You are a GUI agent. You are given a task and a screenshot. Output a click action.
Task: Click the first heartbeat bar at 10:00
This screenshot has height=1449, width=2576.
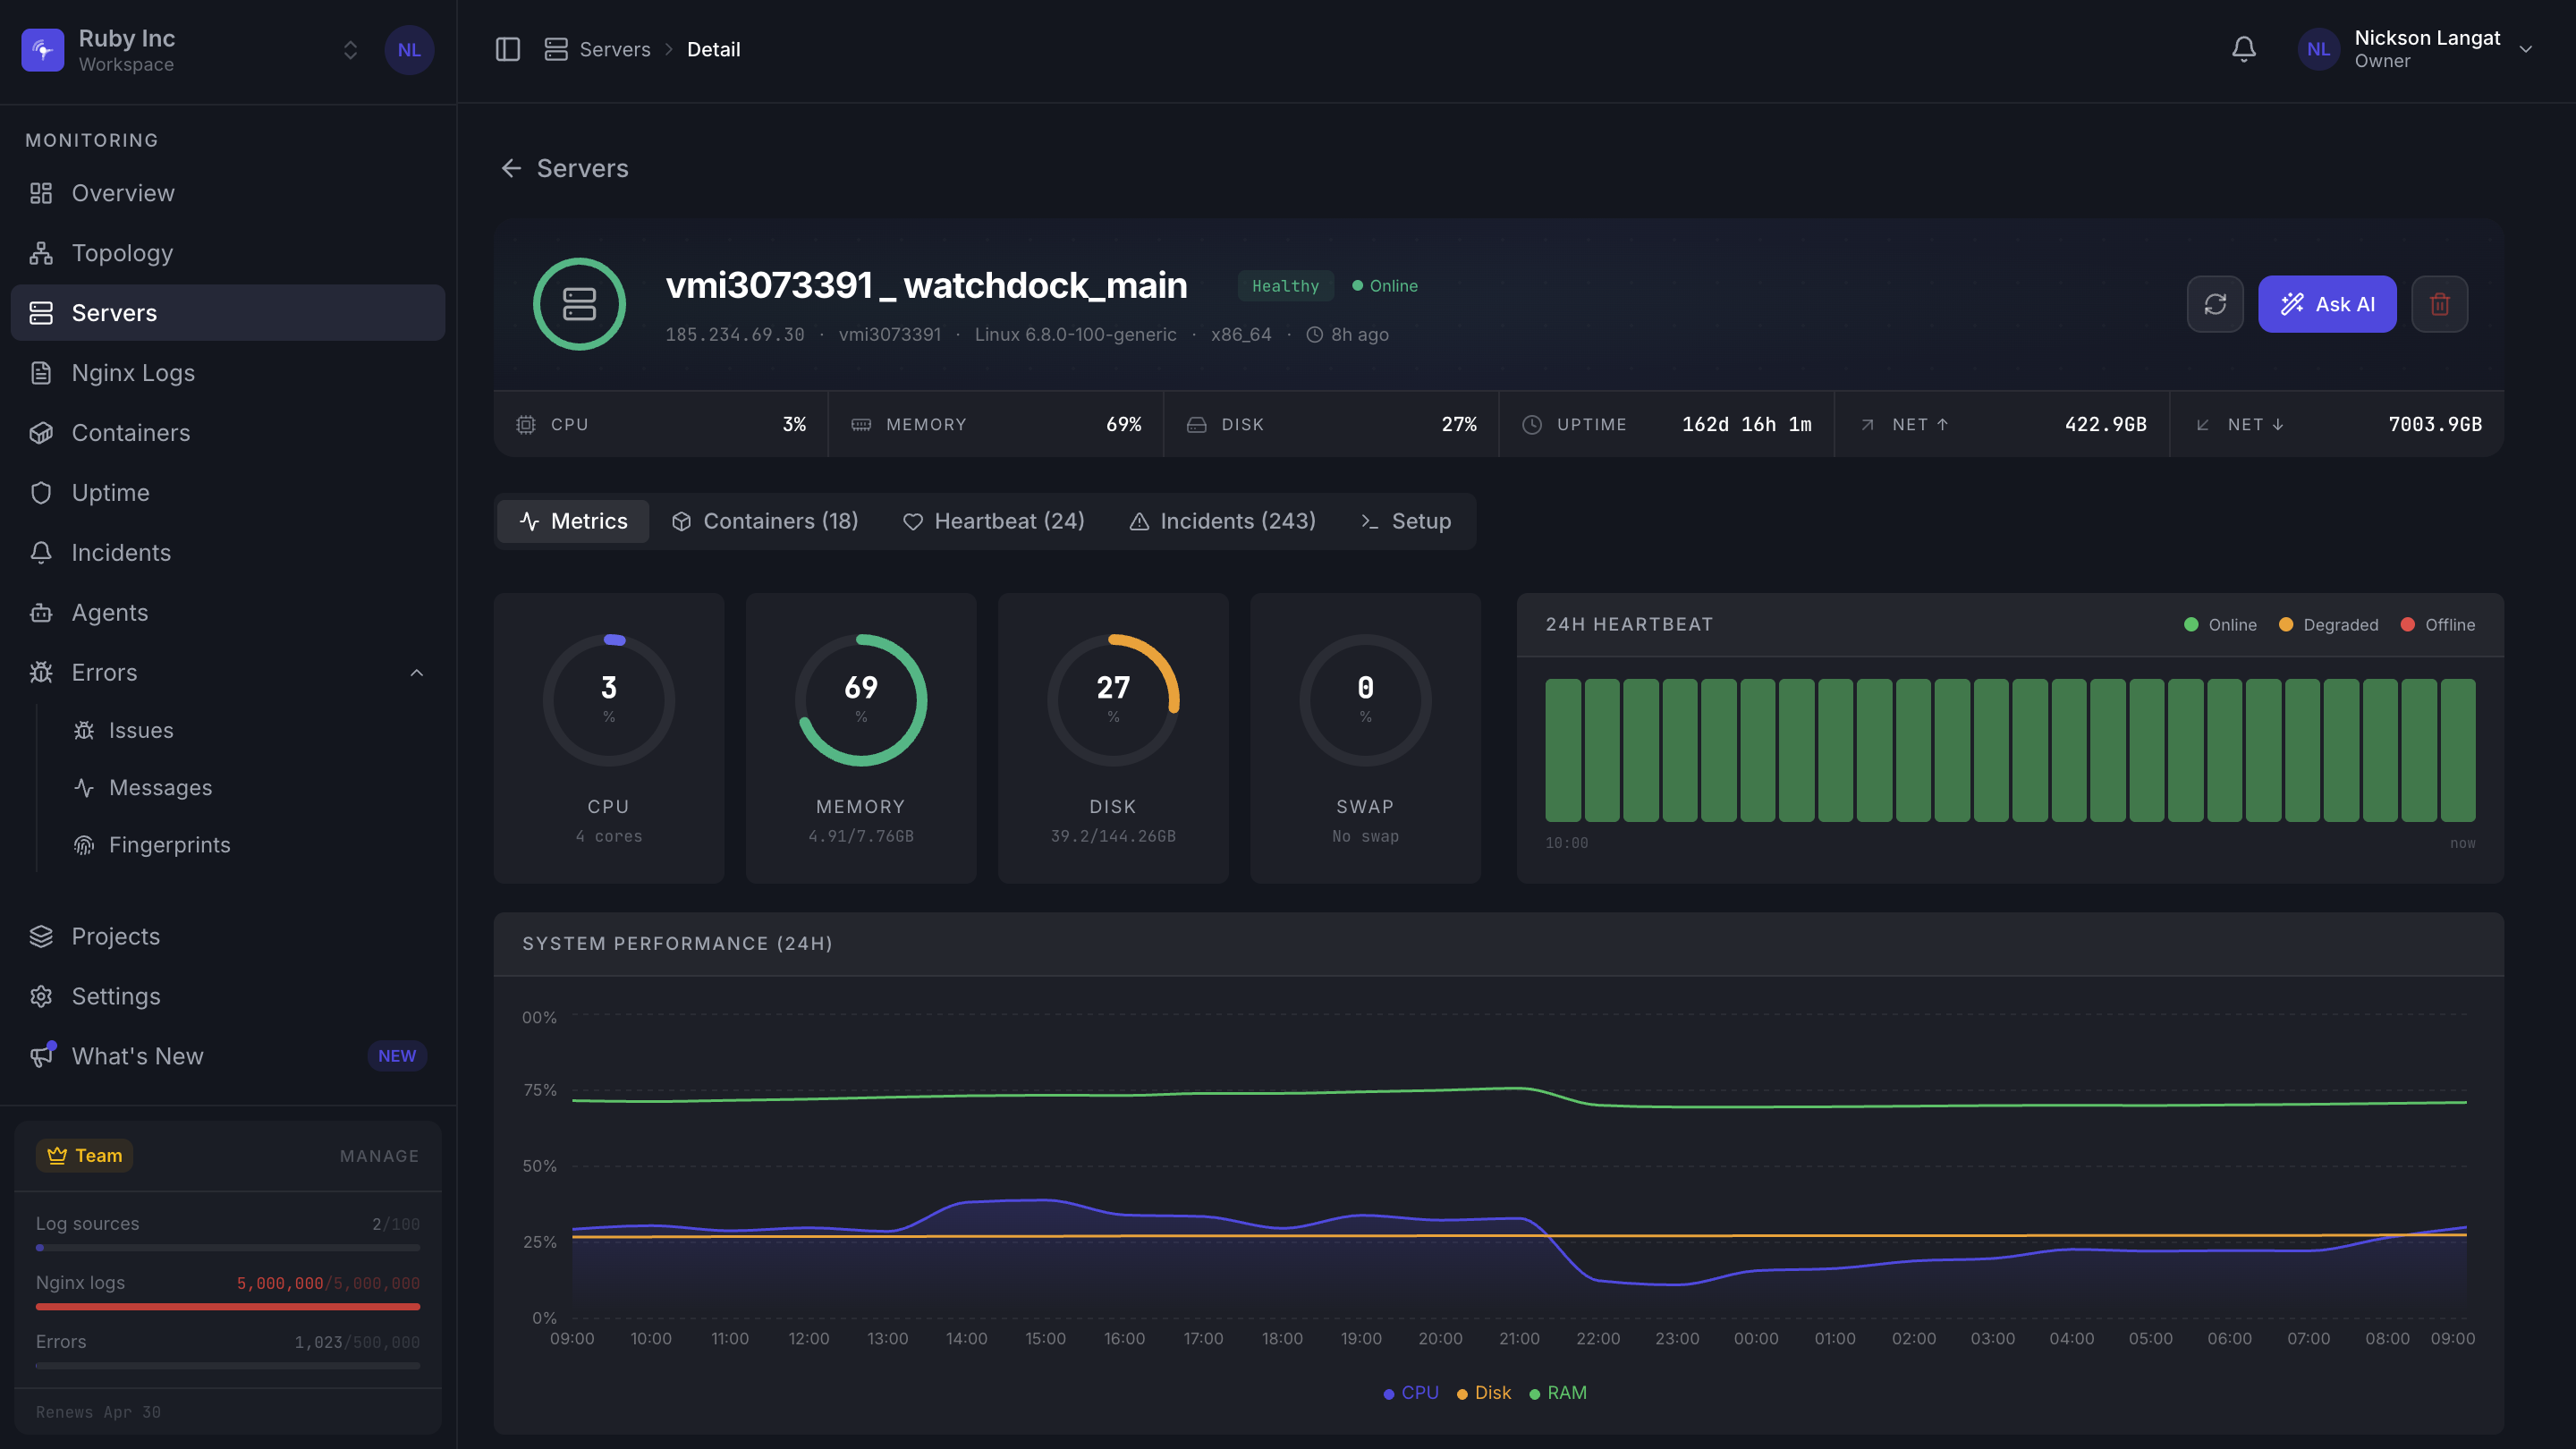coord(1563,750)
